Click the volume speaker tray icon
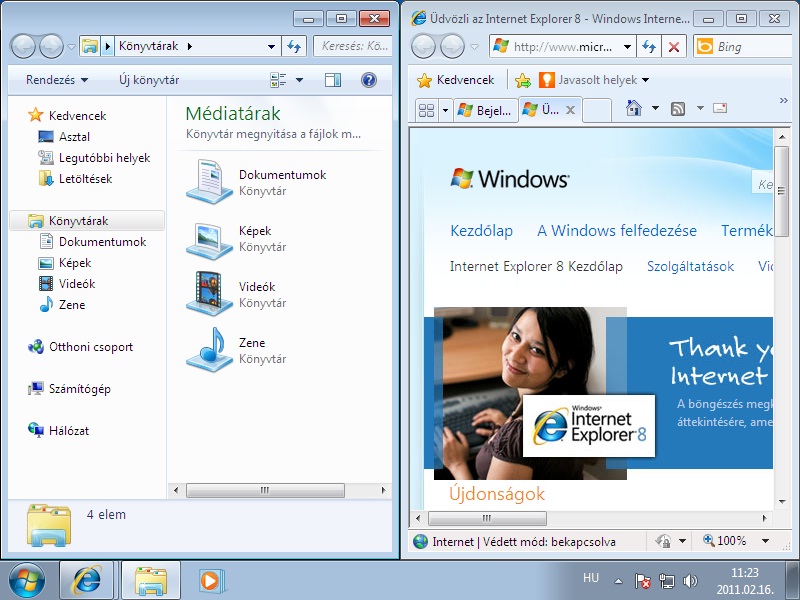 (x=689, y=581)
